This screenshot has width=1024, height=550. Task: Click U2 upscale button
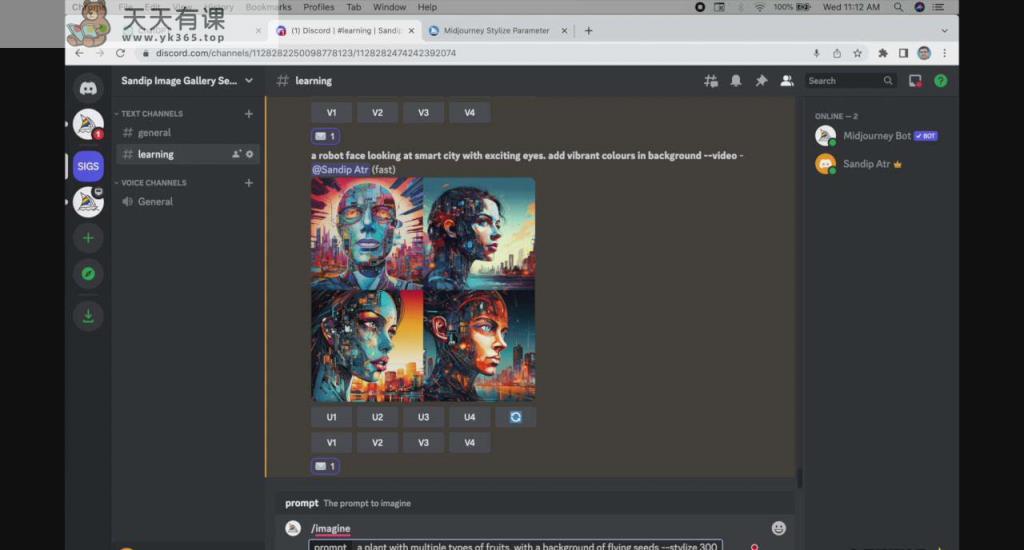pyautogui.click(x=377, y=417)
